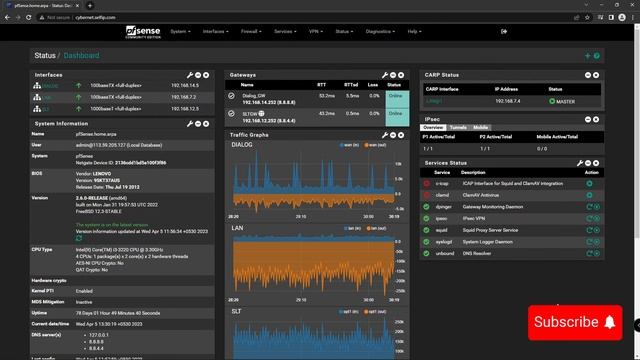Open the Help dropdown menu

click(x=414, y=31)
